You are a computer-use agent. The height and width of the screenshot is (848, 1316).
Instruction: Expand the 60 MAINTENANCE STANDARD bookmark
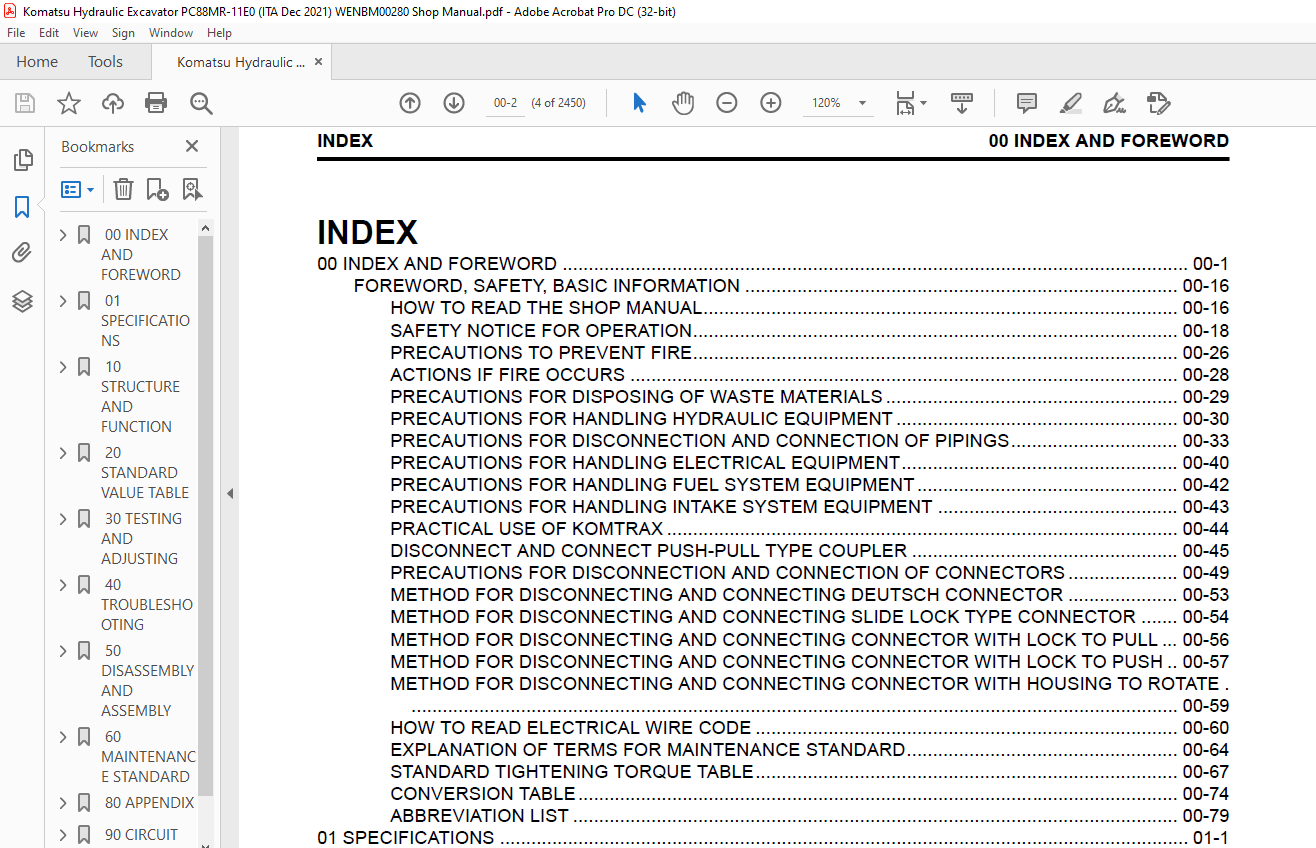[x=63, y=737]
